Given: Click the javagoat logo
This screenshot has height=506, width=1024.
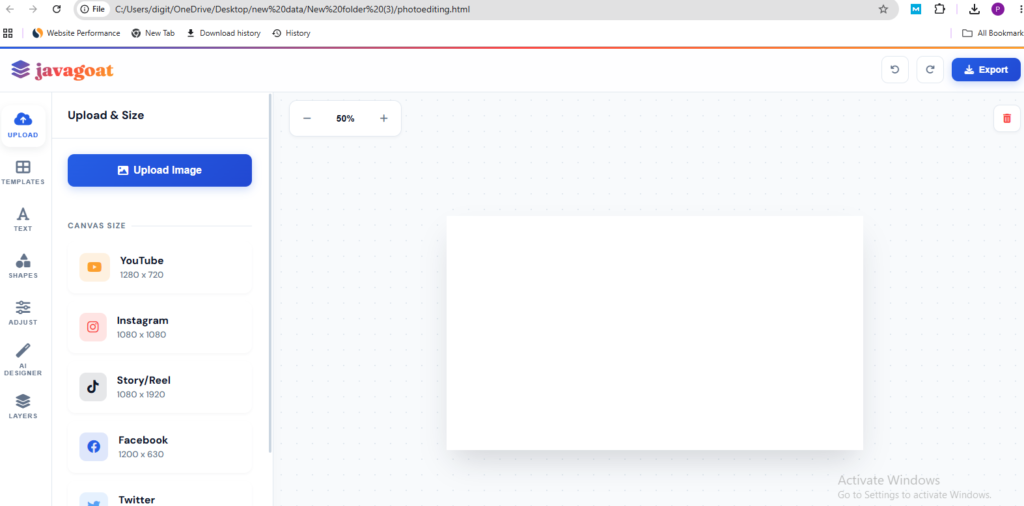Looking at the screenshot, I should point(63,70).
